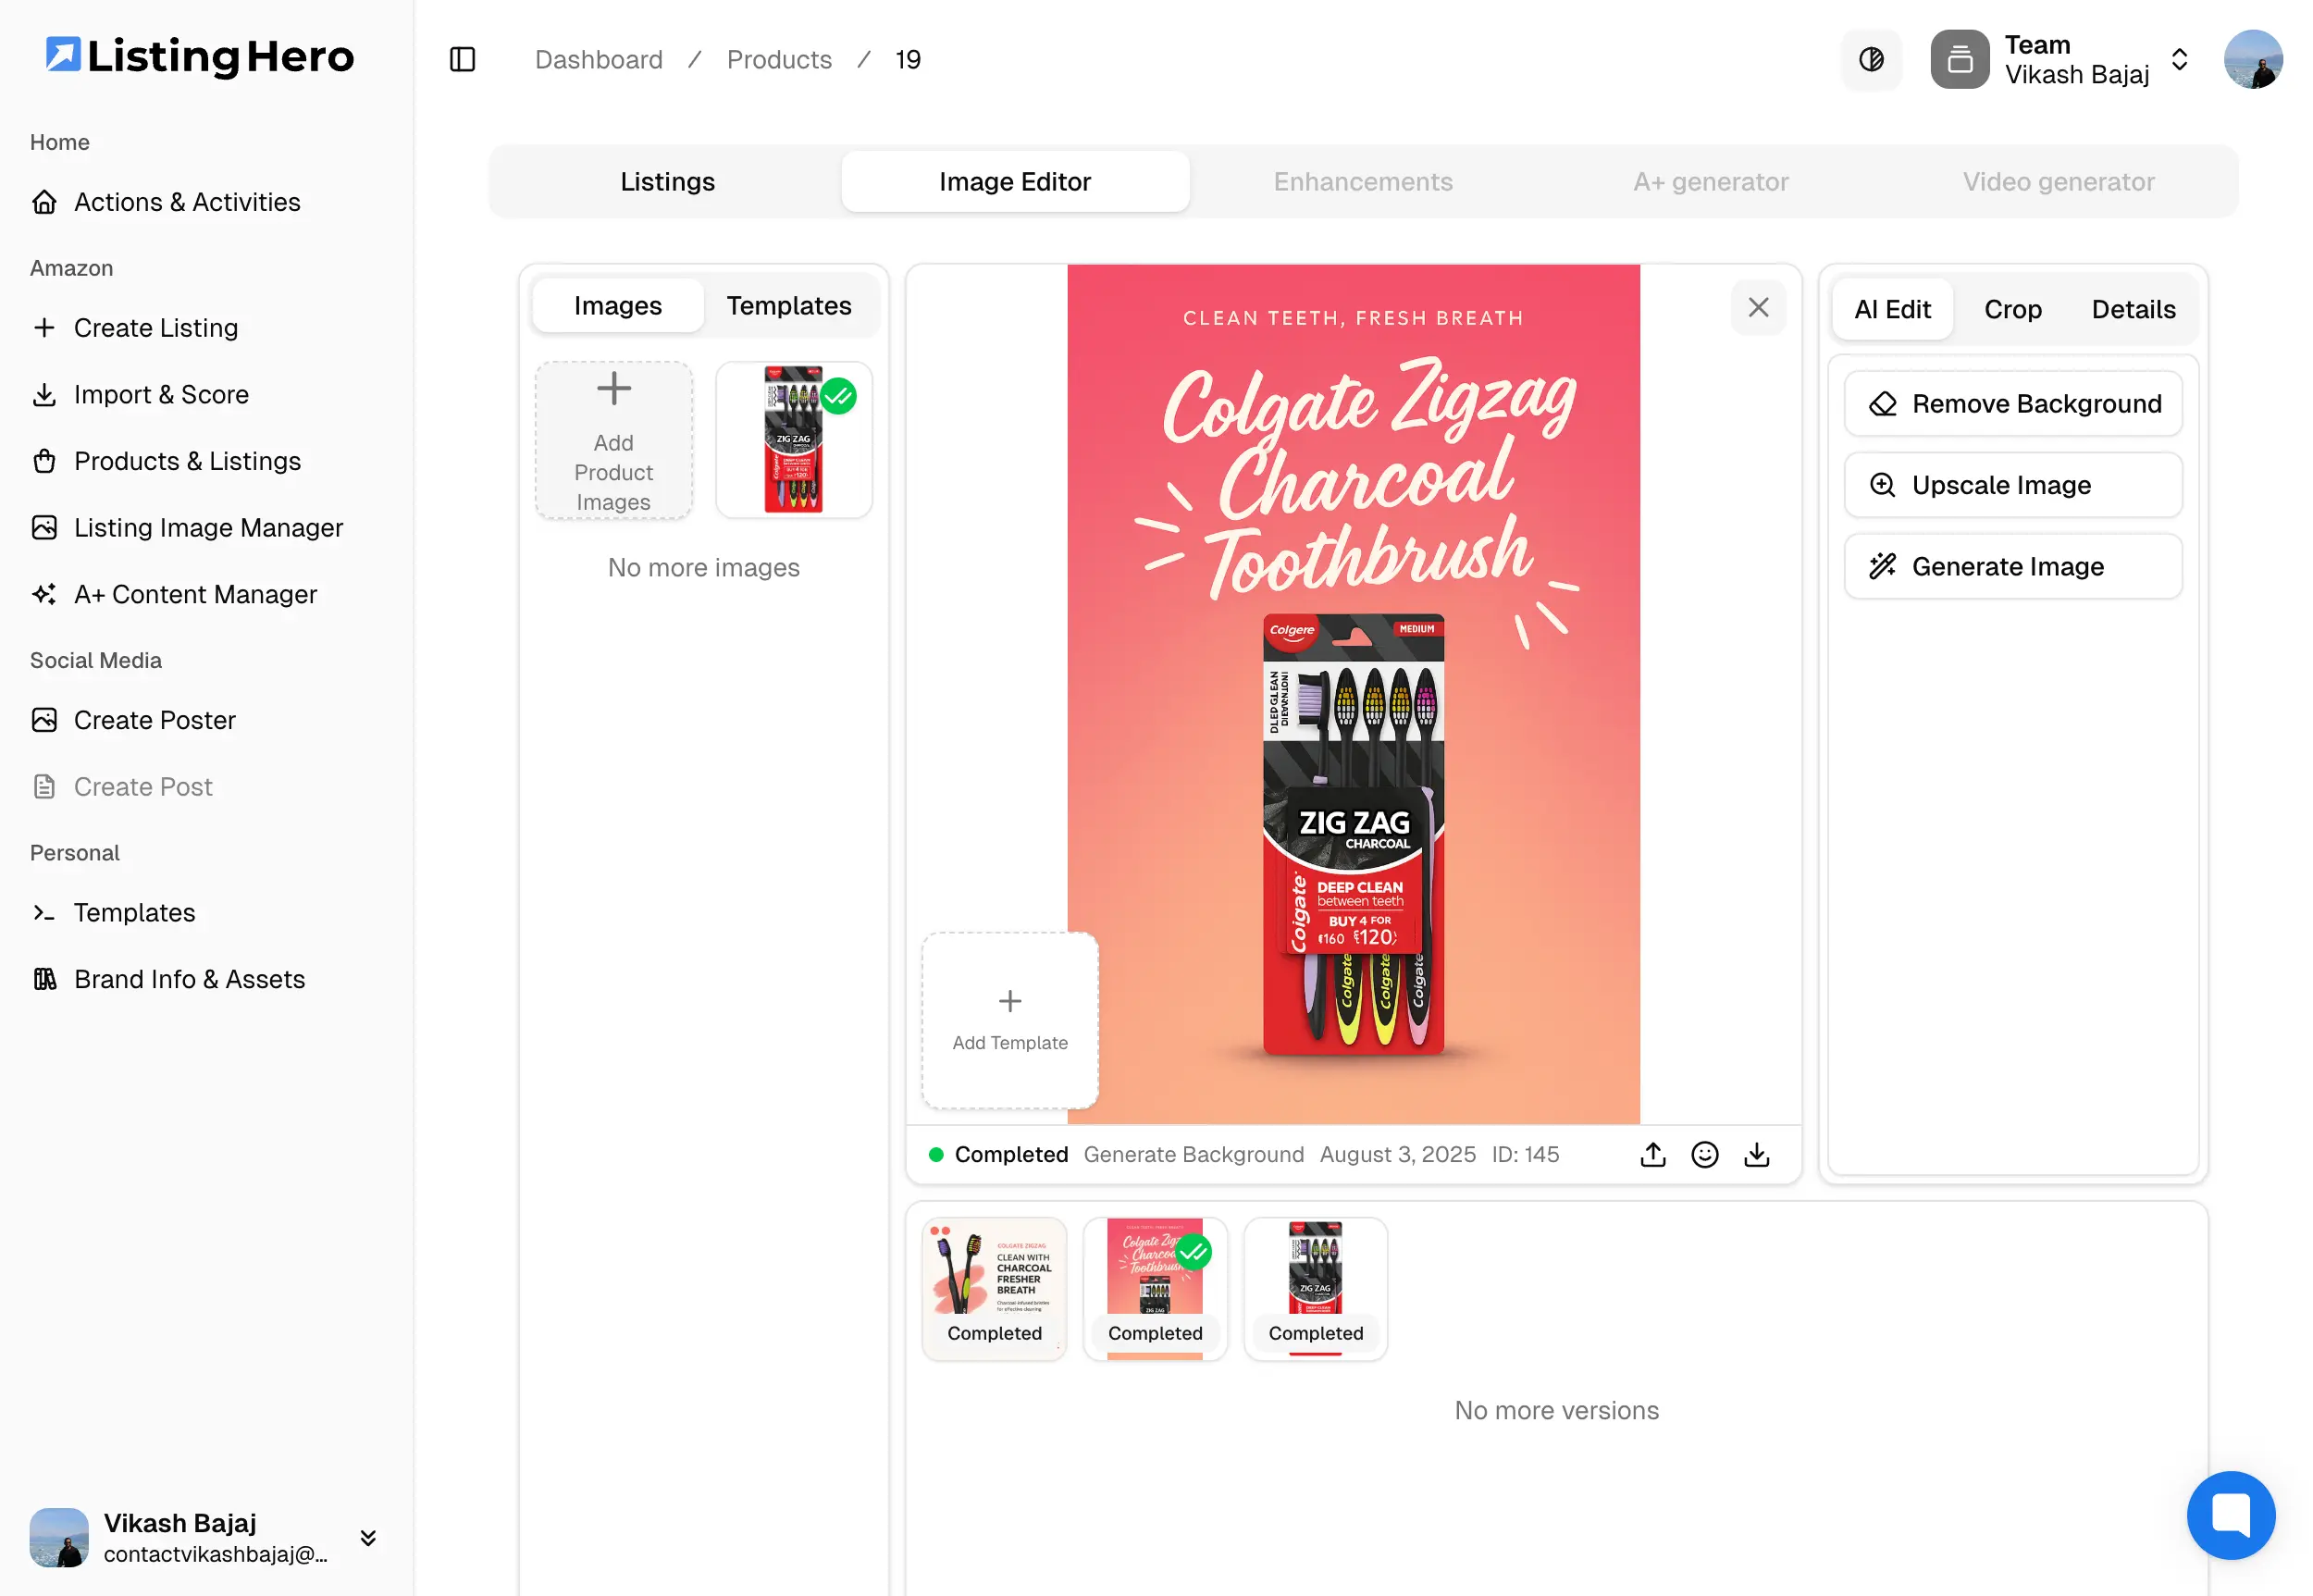This screenshot has width=2313, height=1596.
Task: Download the generated image
Action: (x=1757, y=1155)
